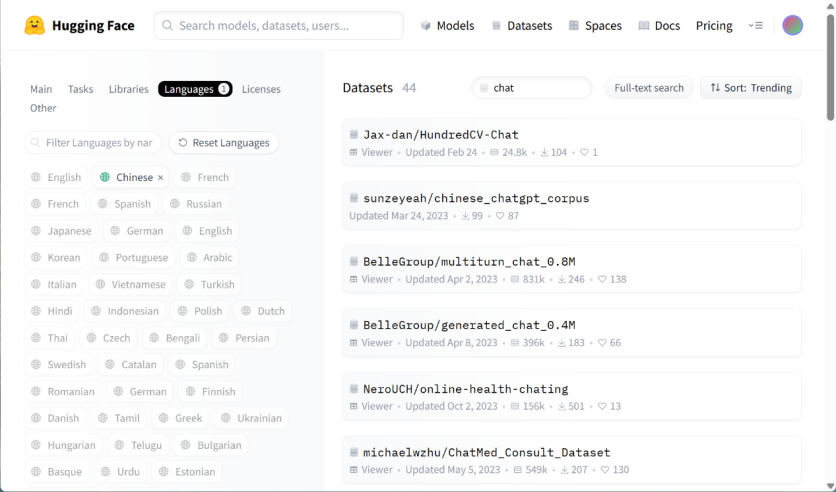836x492 pixels.
Task: Open the Licenses filter tab
Action: tap(261, 89)
